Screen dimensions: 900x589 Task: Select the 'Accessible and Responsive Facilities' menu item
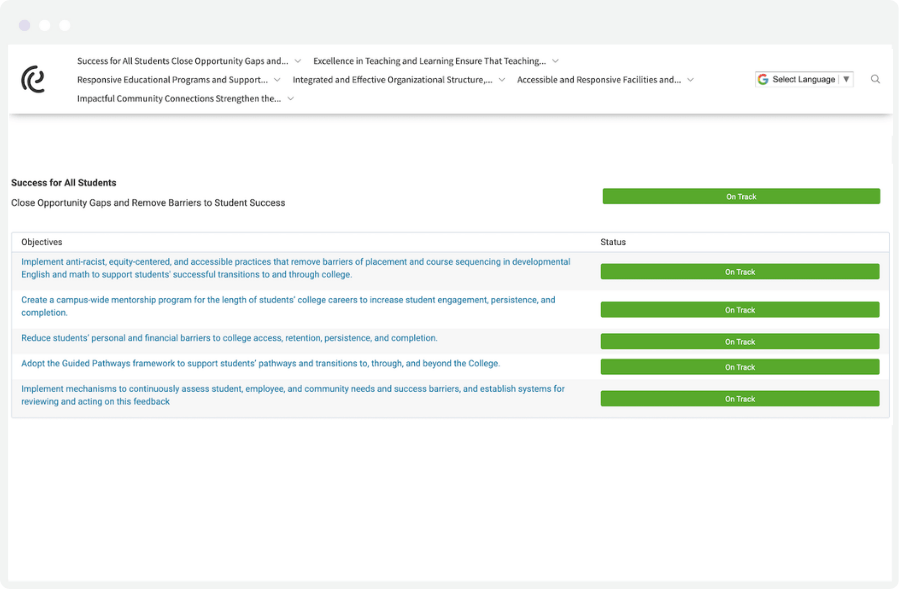coord(598,79)
